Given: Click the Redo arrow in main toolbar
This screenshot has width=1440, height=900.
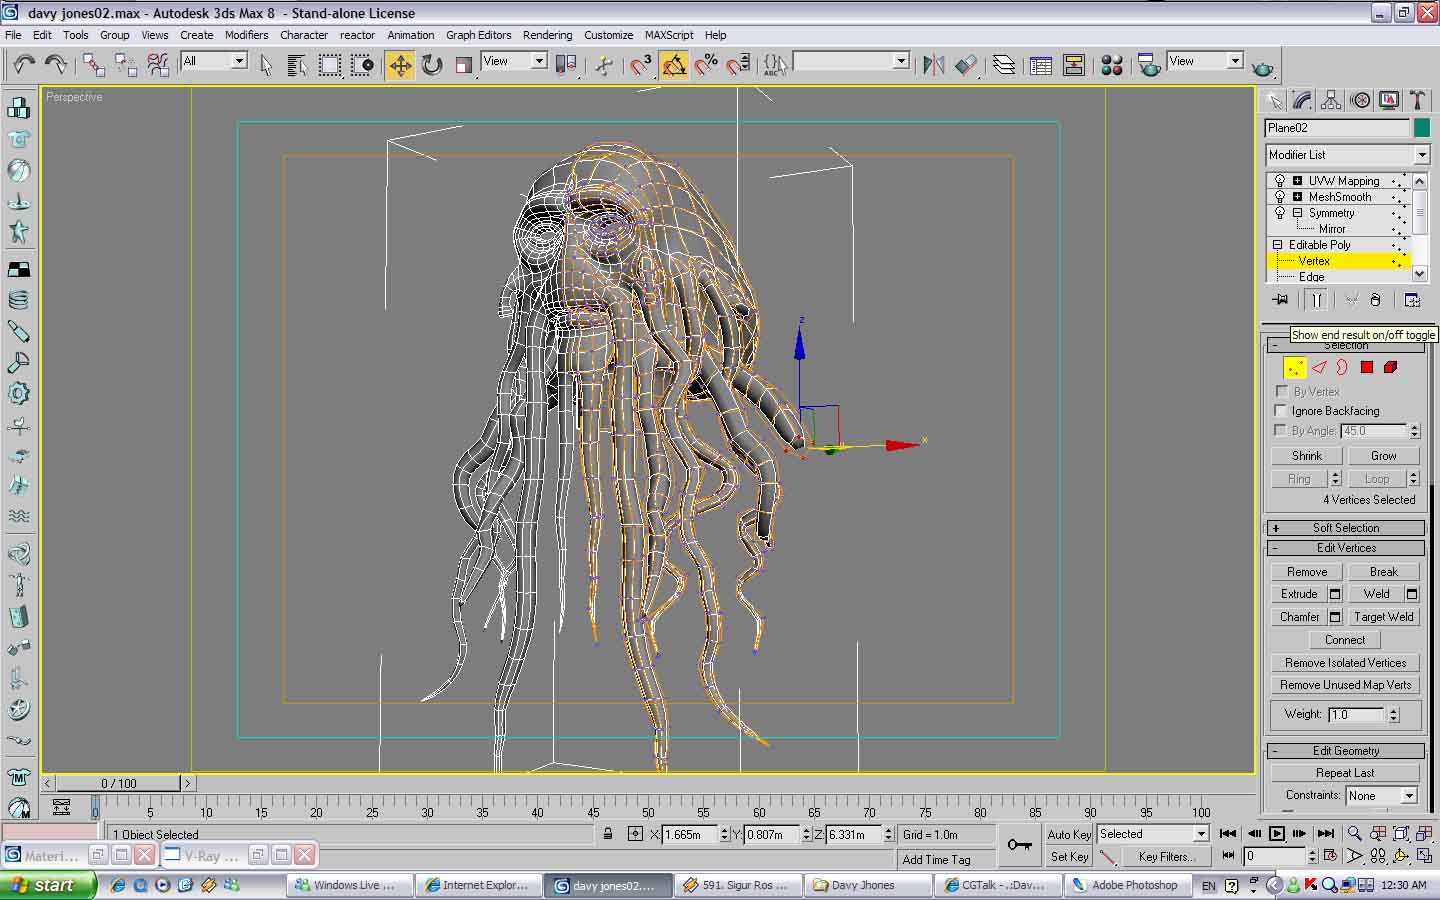Looking at the screenshot, I should point(56,65).
